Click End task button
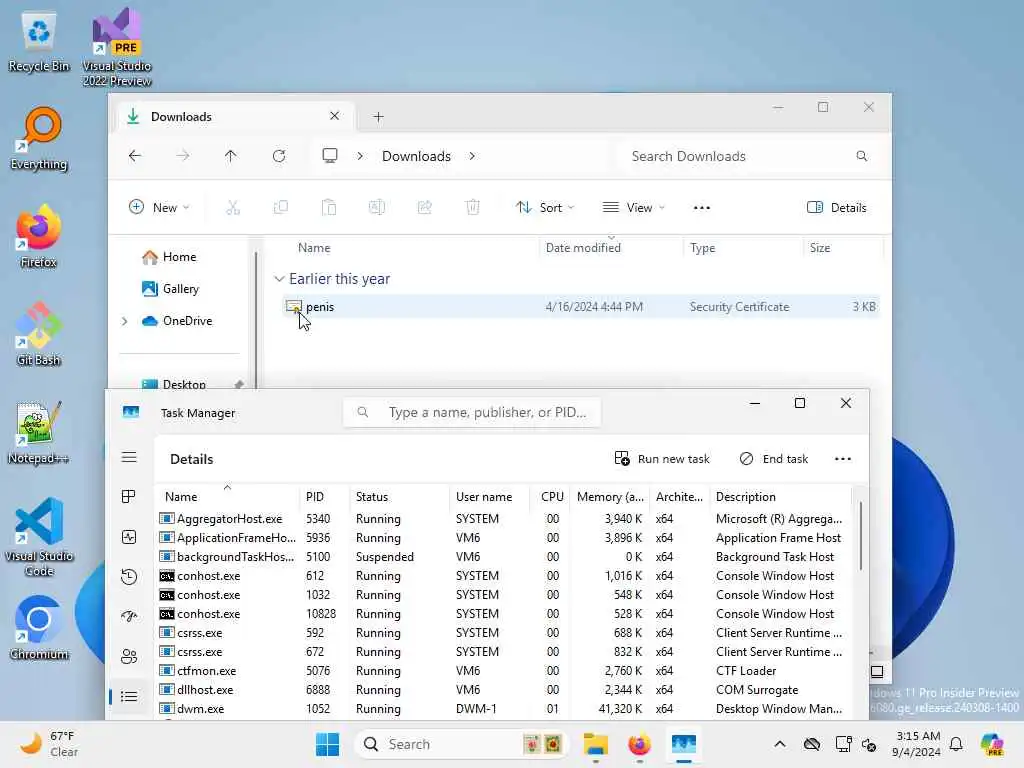This screenshot has height=768, width=1024. click(774, 459)
